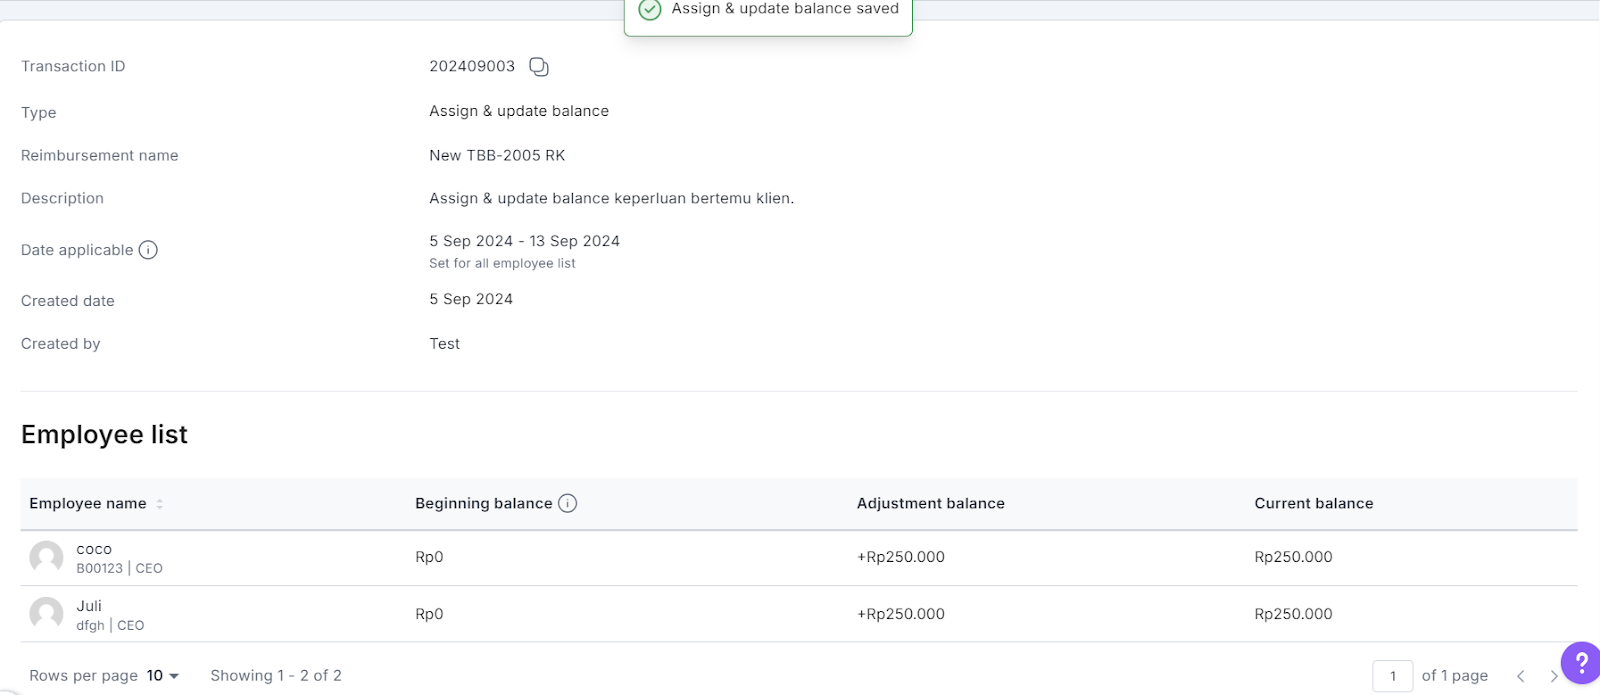The width and height of the screenshot is (1600, 695).
Task: Go to the previous page with left chevron
Action: coord(1520,676)
